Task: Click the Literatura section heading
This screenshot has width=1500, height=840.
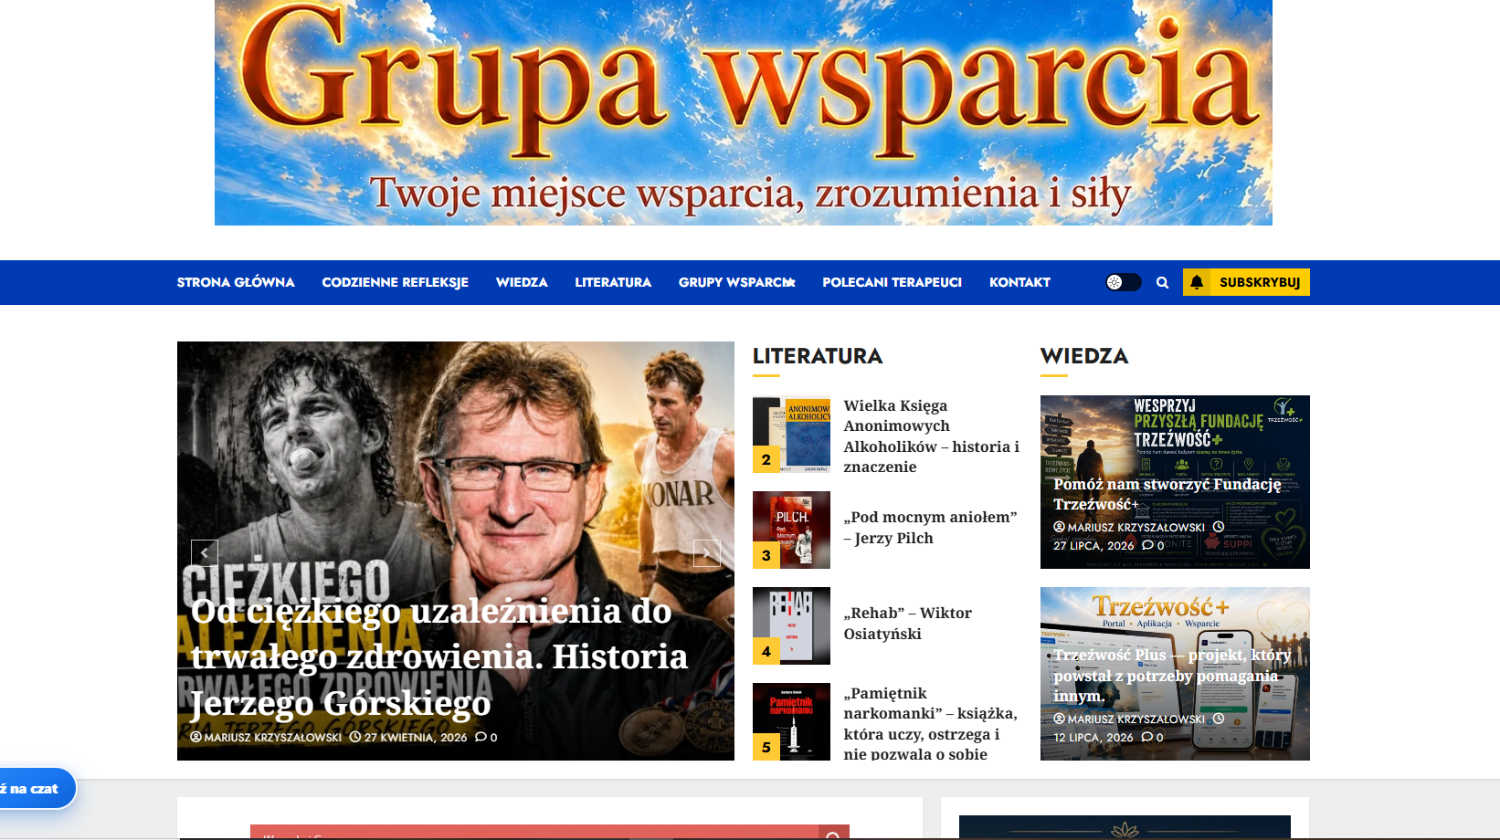Action: pos(817,356)
